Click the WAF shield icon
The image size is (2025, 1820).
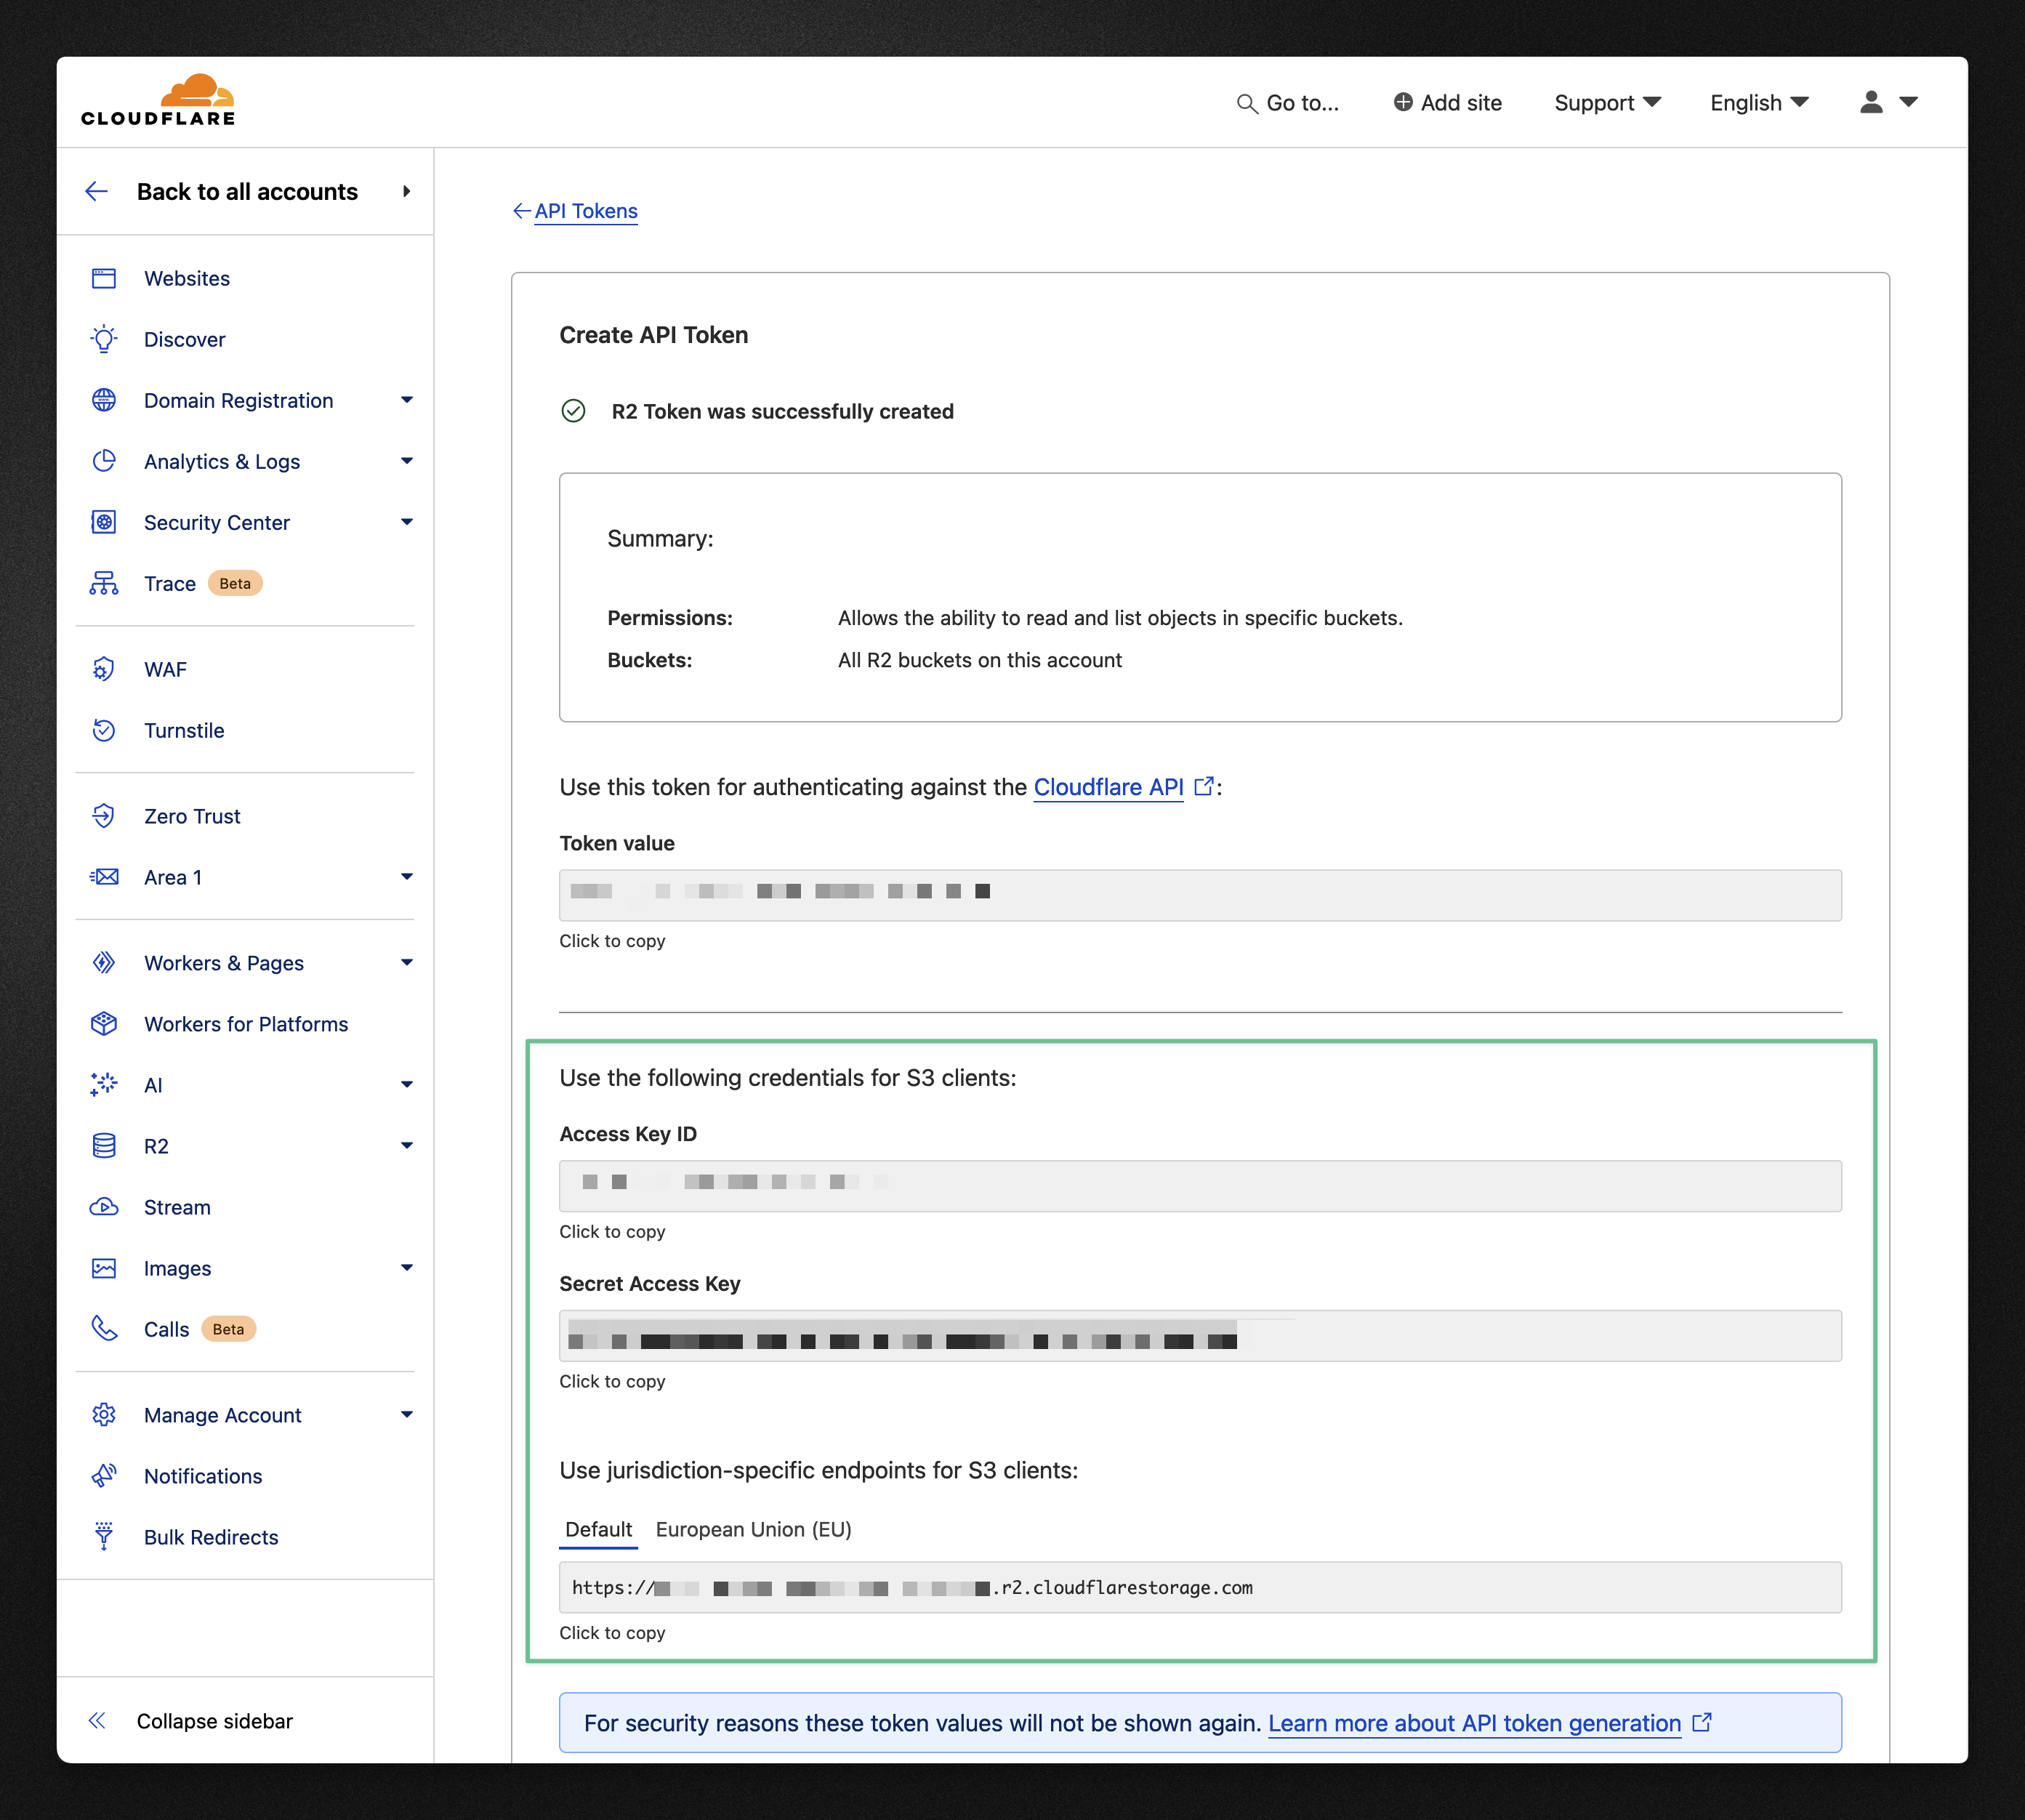(104, 669)
